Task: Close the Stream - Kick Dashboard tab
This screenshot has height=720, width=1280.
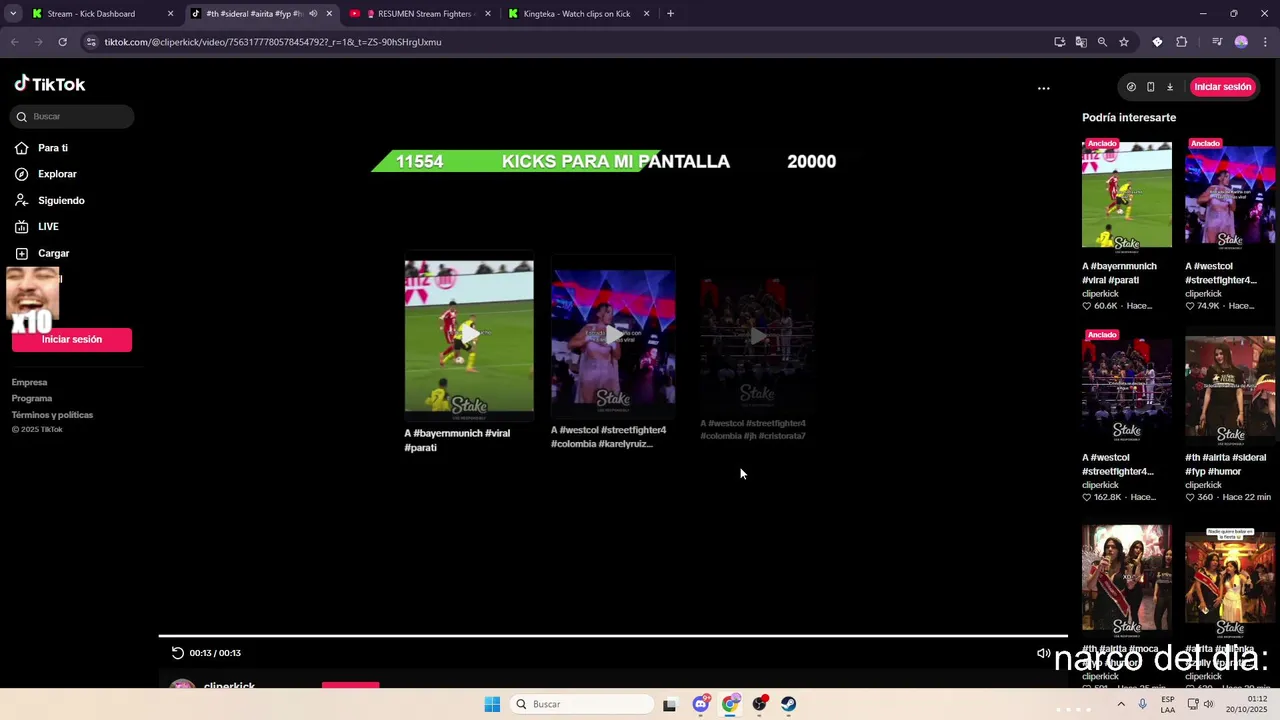Action: (x=170, y=14)
